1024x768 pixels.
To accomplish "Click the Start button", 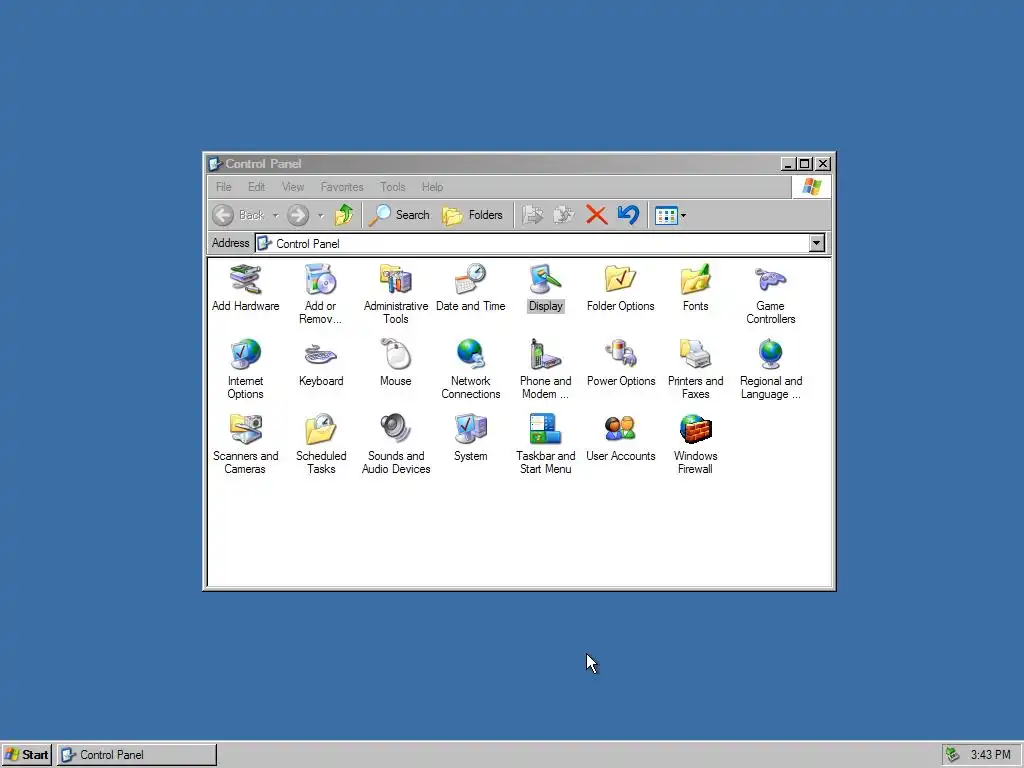I will pyautogui.click(x=27, y=755).
